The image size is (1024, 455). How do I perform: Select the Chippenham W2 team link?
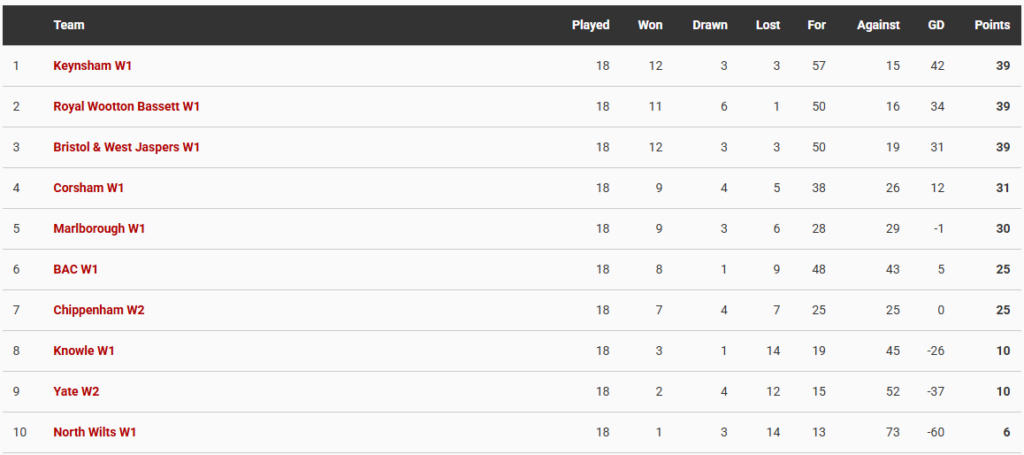pos(99,310)
